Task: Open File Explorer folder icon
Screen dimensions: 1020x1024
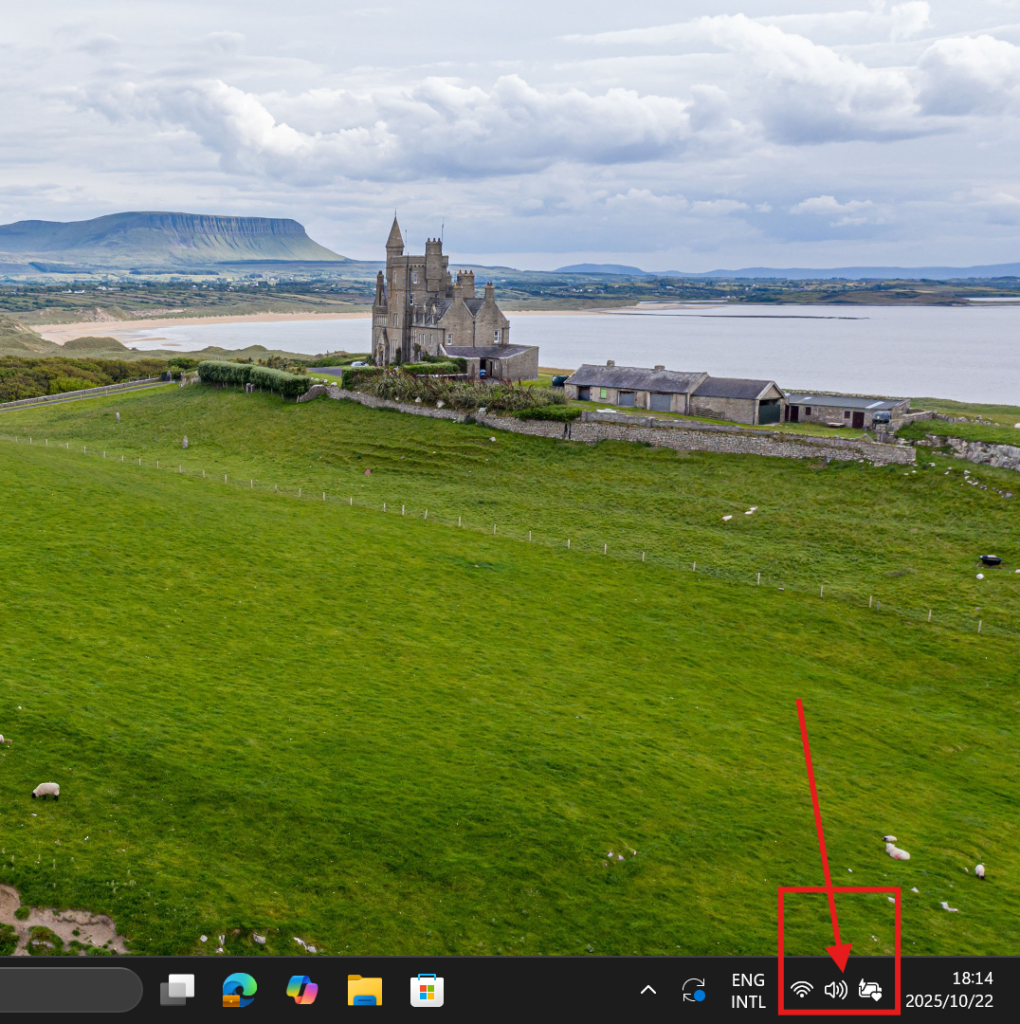Action: (x=365, y=990)
